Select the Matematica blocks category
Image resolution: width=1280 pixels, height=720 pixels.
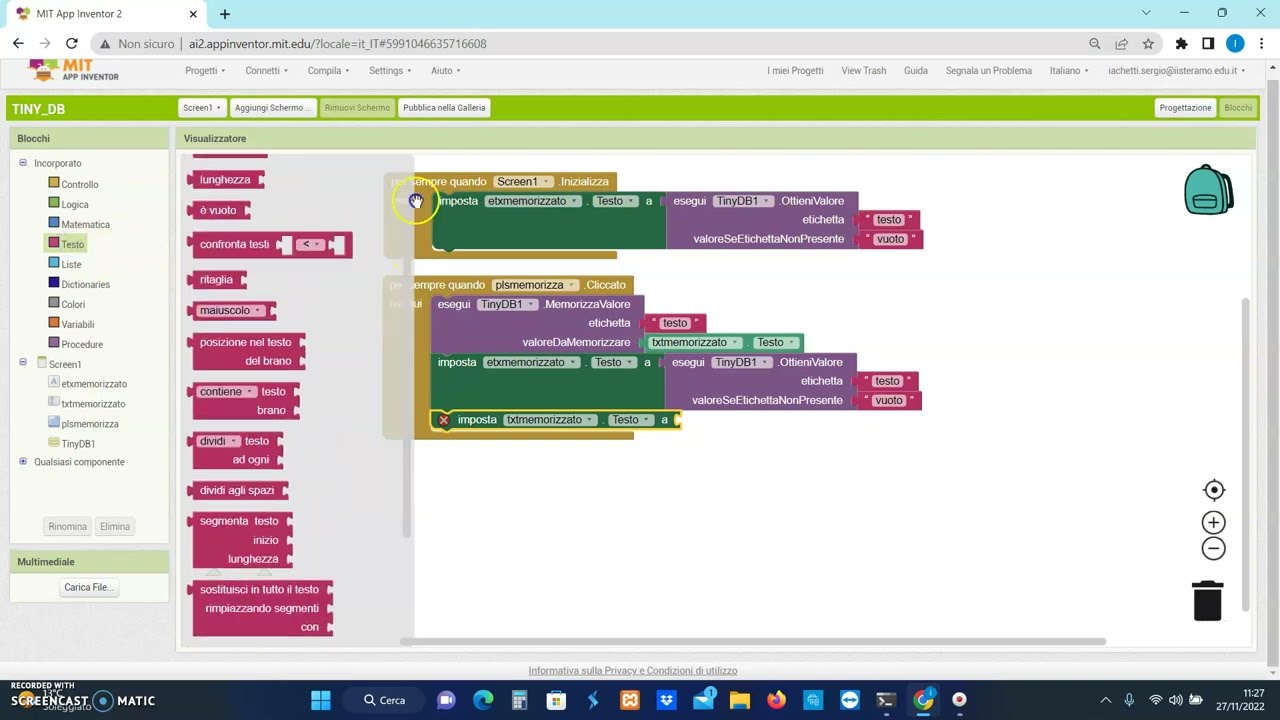pos(85,224)
